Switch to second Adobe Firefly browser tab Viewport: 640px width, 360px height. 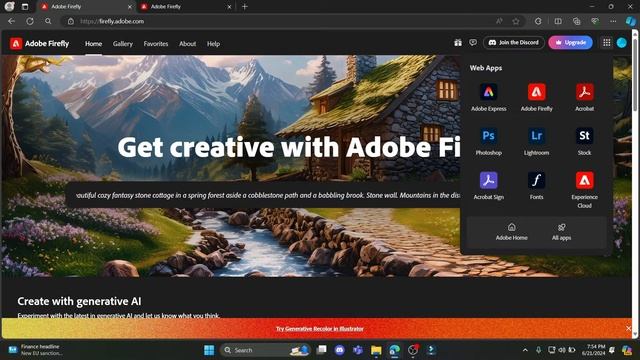[186, 7]
